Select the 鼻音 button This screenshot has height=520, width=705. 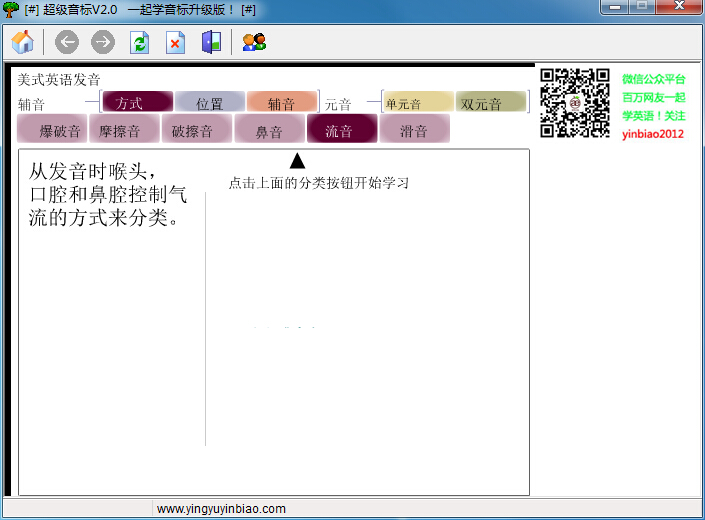(x=269, y=129)
